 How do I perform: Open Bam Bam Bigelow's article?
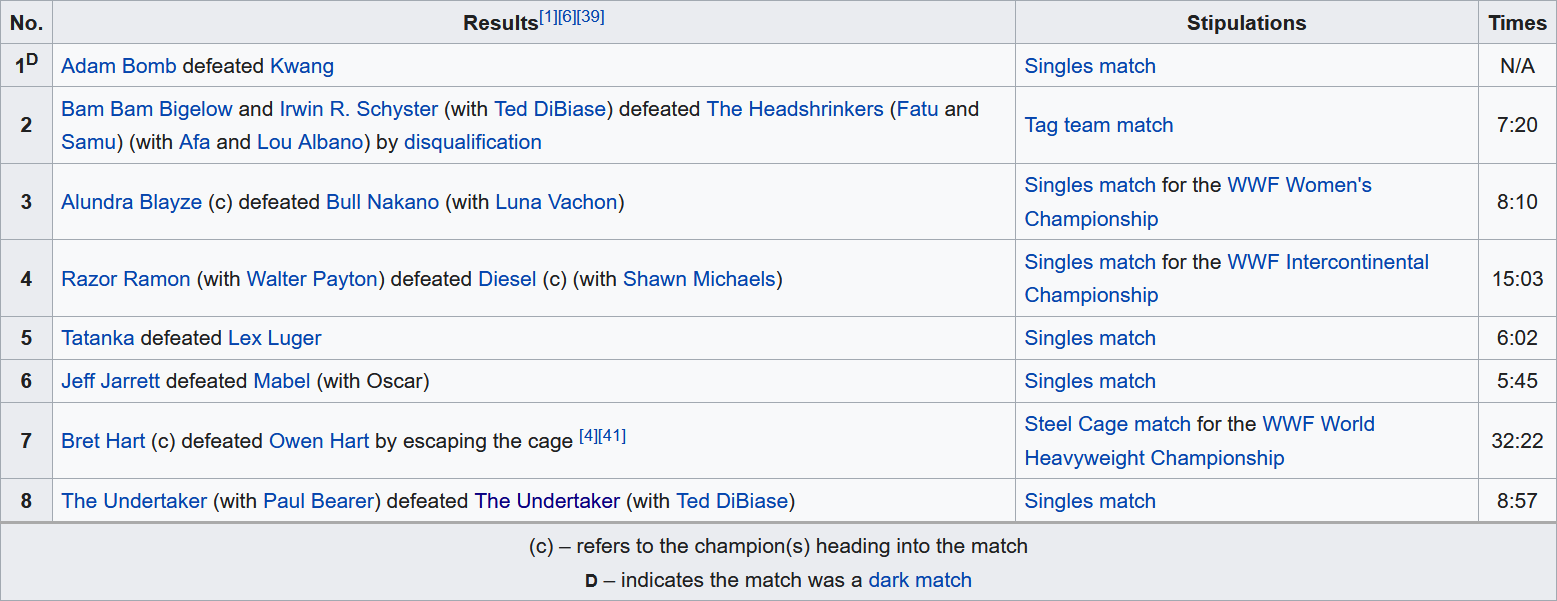point(146,109)
